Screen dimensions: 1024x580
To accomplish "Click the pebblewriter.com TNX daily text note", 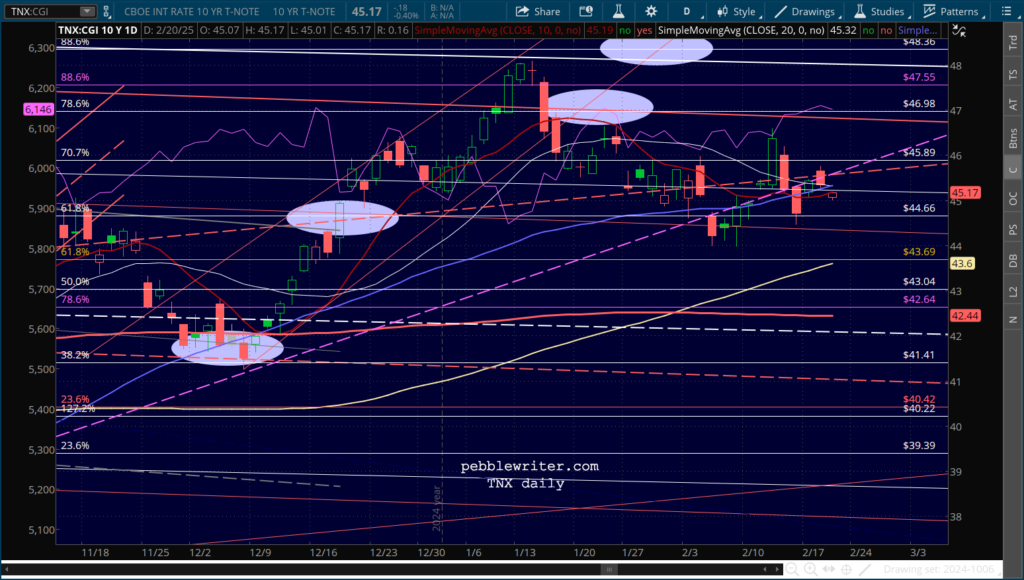I will click(529, 475).
